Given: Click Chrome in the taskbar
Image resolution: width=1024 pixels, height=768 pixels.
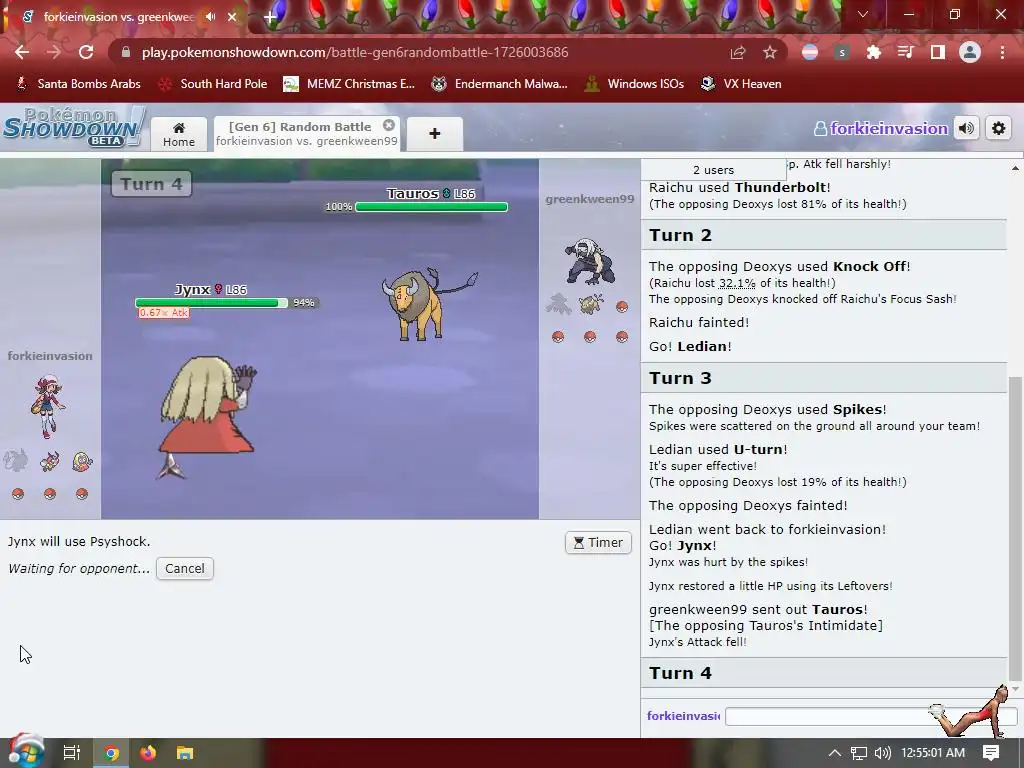Looking at the screenshot, I should (111, 753).
